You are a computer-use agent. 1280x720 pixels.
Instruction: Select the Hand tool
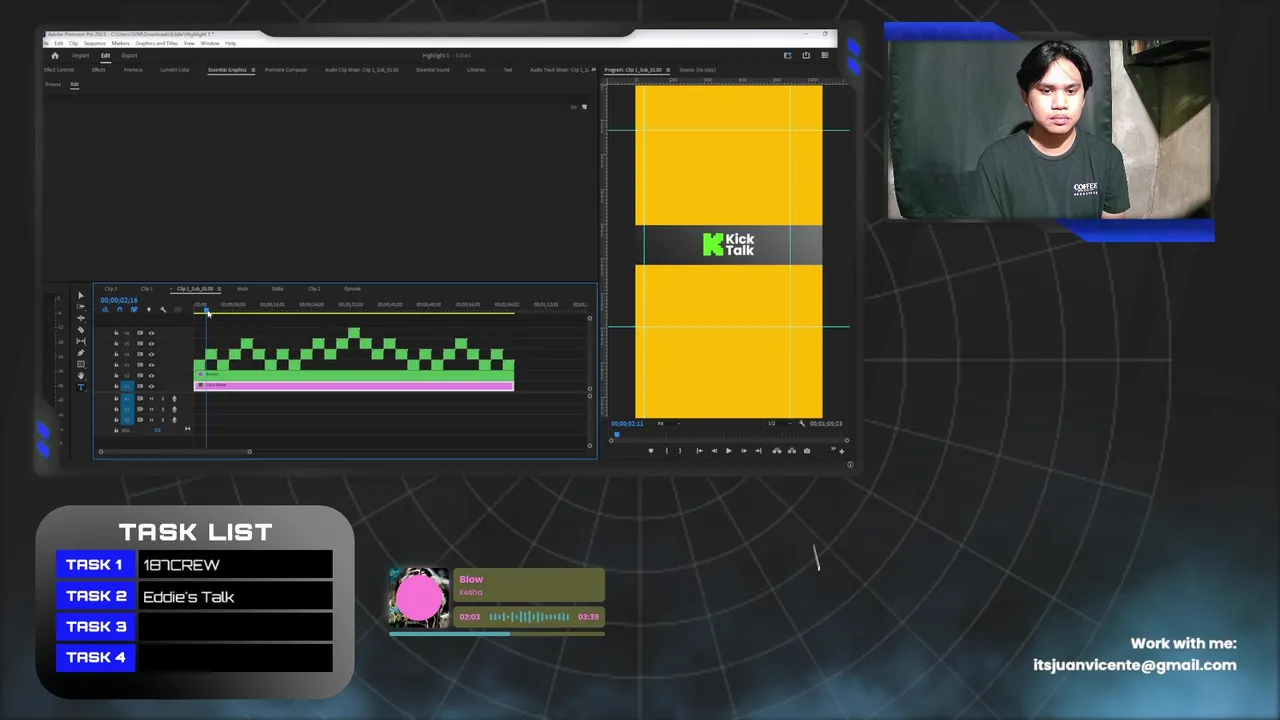[81, 376]
